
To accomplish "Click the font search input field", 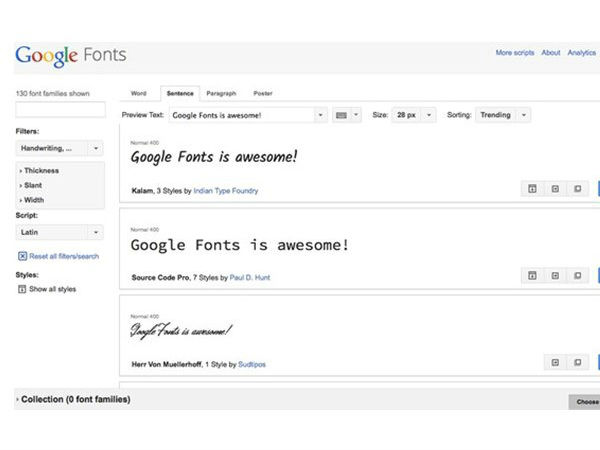I will [60, 110].
